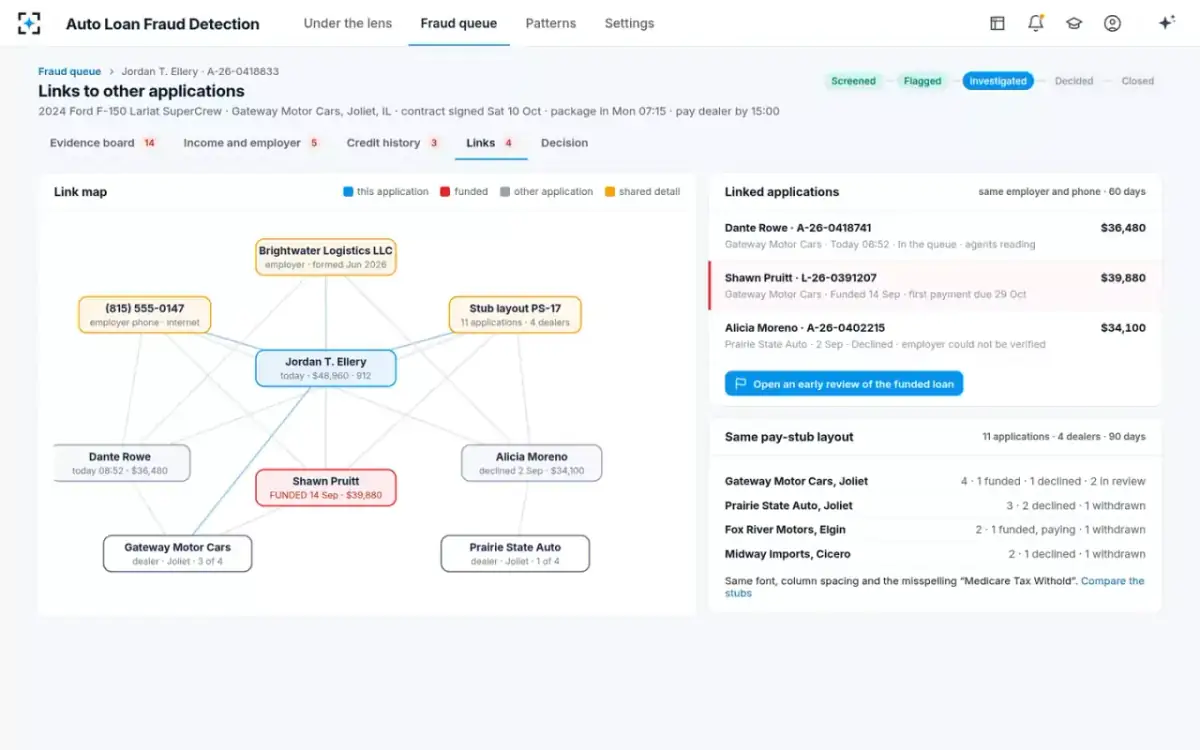Click the $36,480 amount
Screen dimensions: 1200x750
click(x=1123, y=228)
